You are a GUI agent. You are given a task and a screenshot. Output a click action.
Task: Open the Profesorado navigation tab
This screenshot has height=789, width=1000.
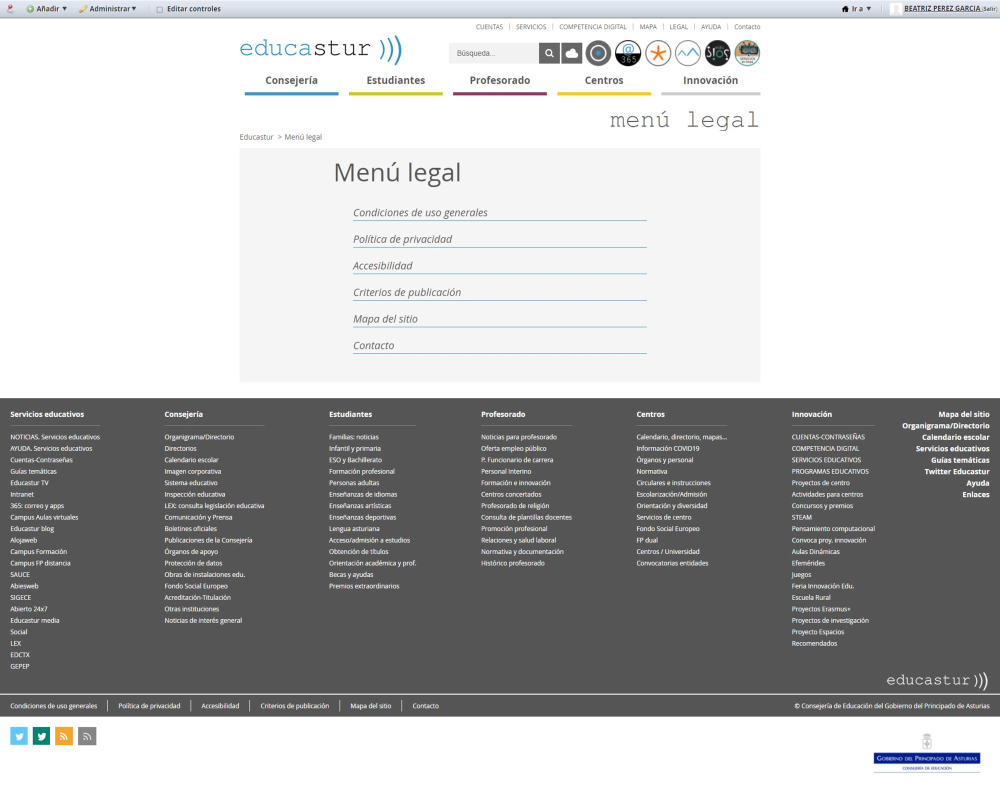499,80
